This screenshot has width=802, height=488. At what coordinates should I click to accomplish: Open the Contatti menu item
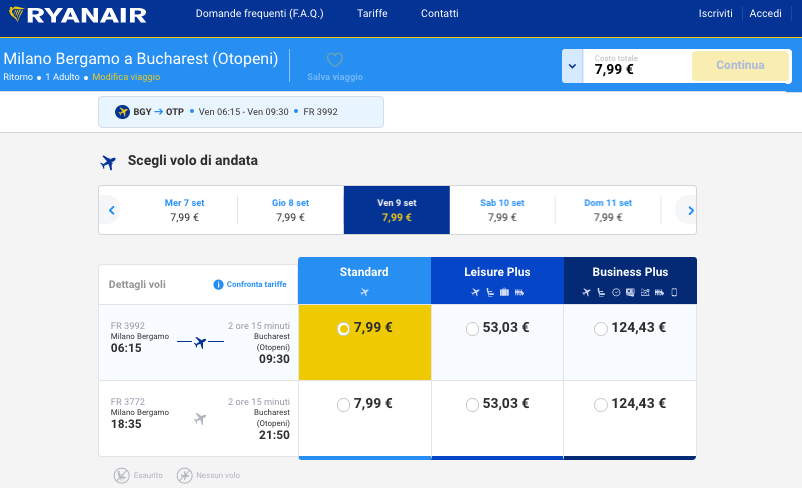439,14
